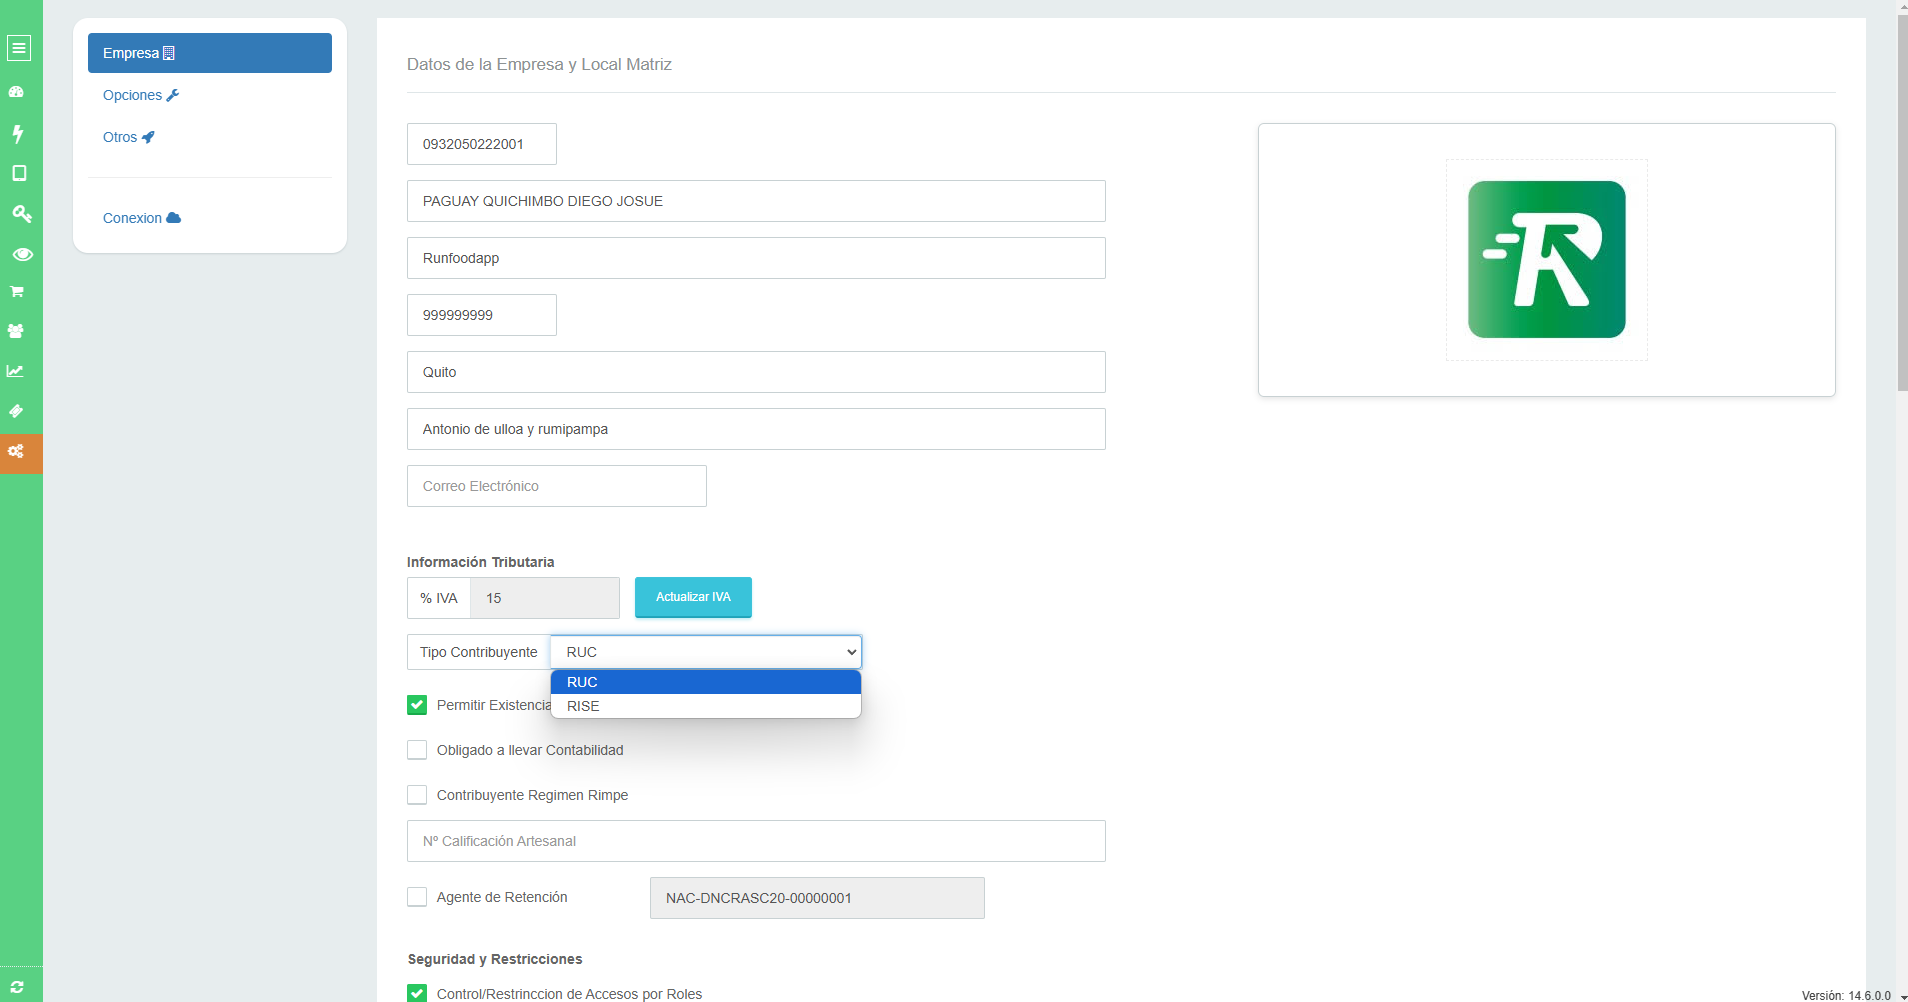
Task: Collapse the Tipo Contribuyente dropdown
Action: click(706, 652)
